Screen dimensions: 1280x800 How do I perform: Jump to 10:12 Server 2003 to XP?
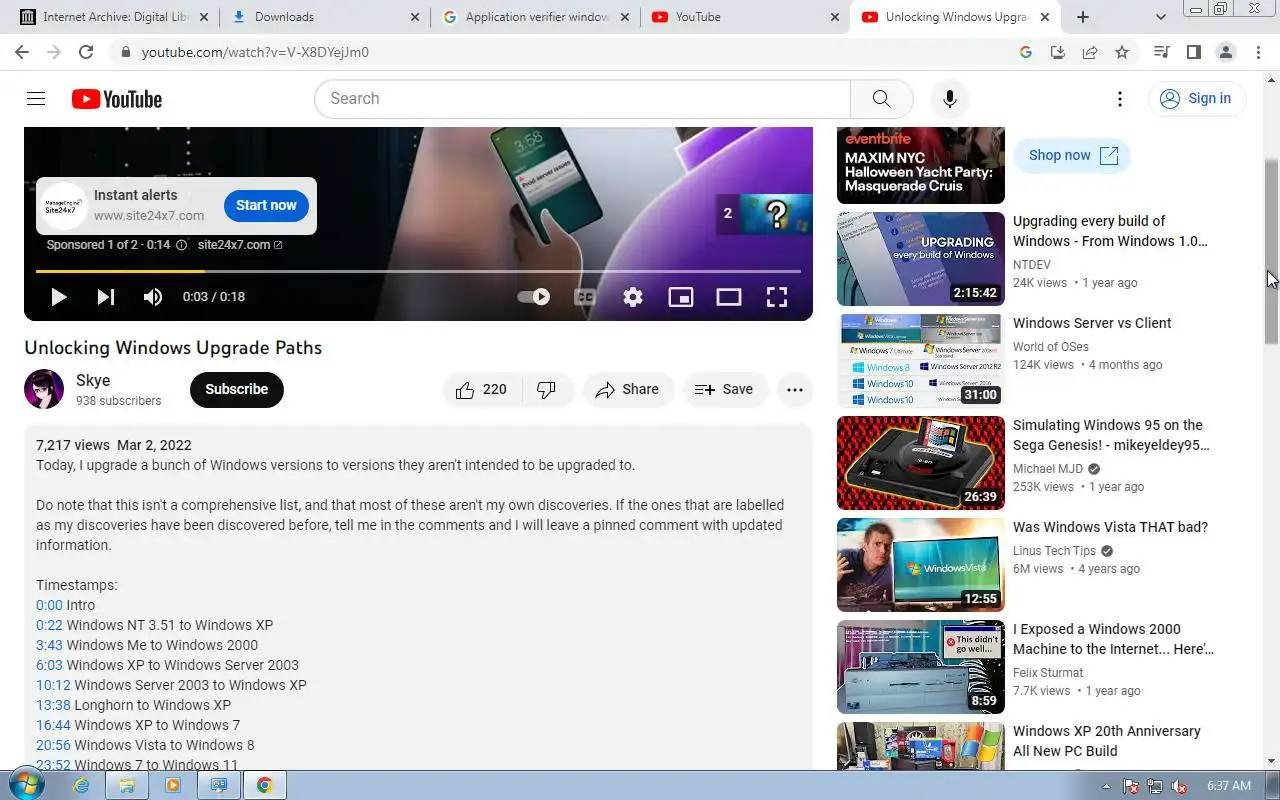(53, 685)
